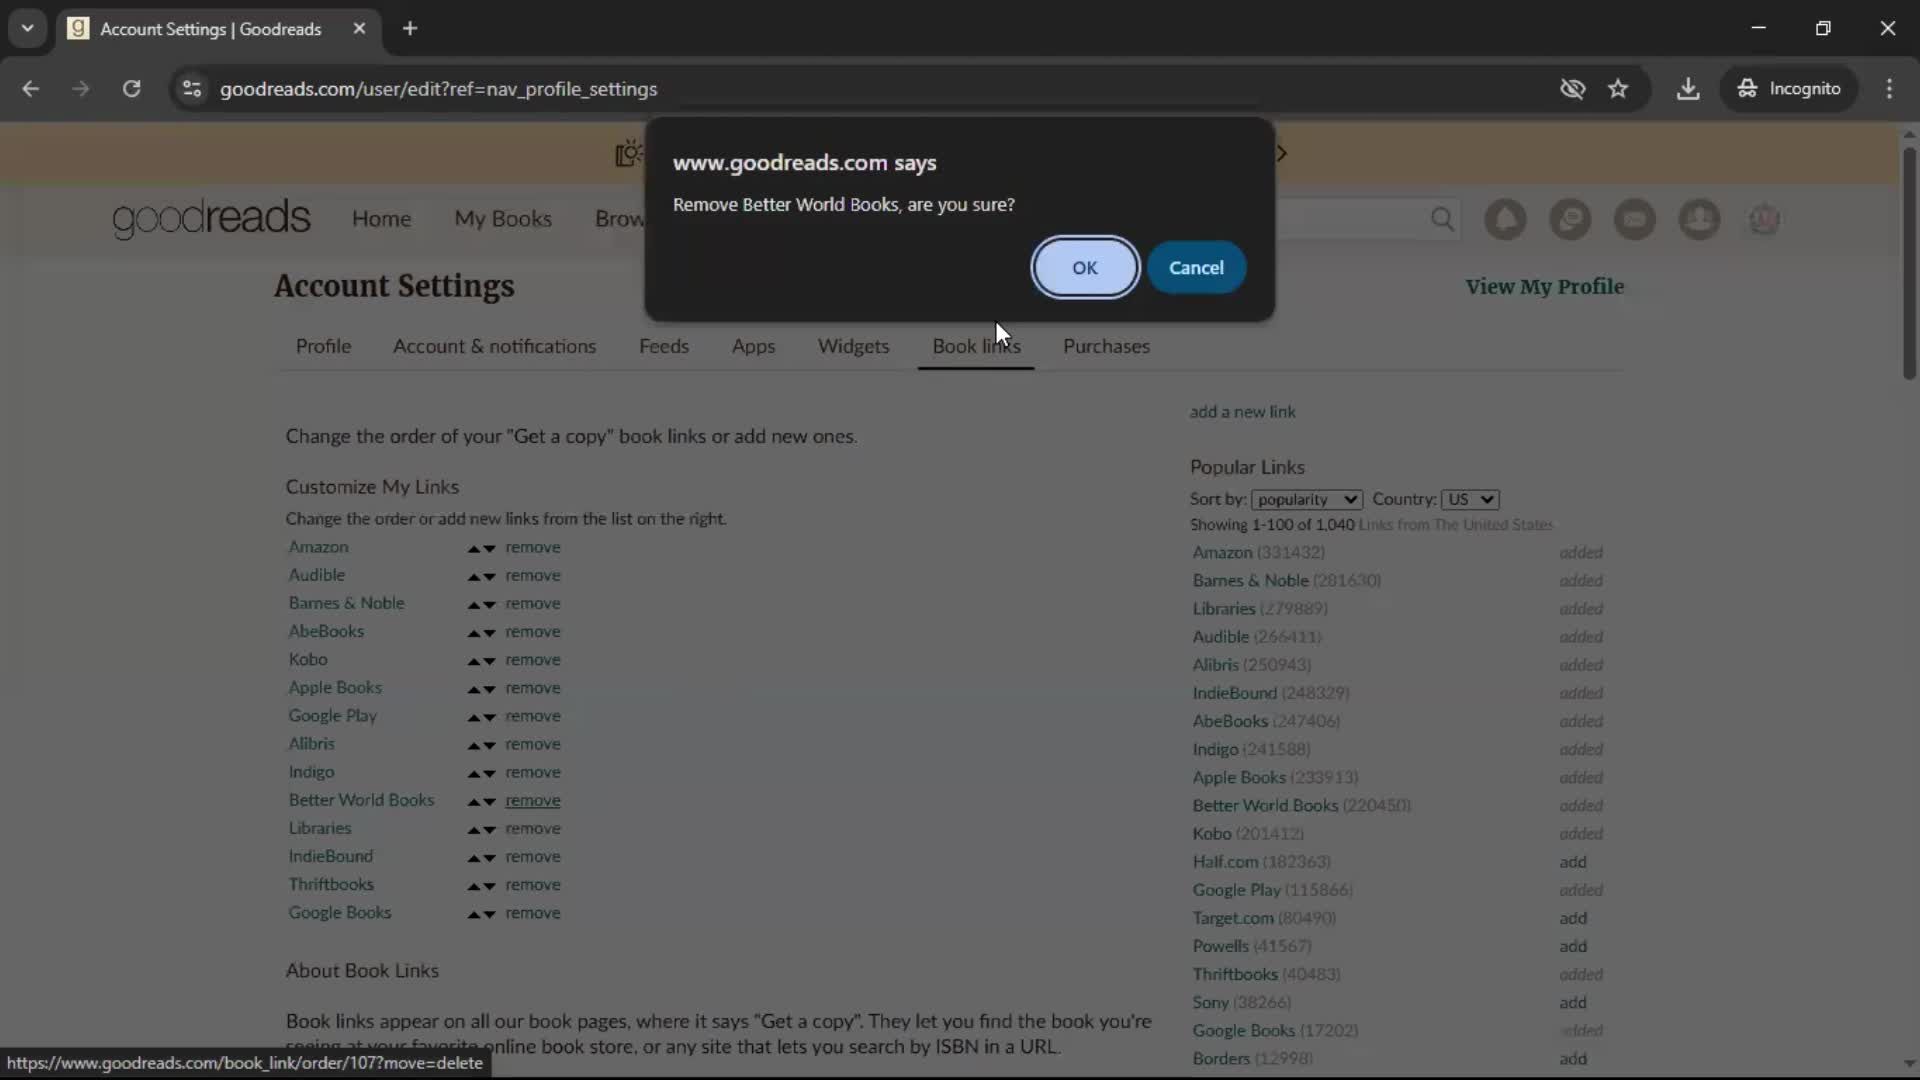Remove the Amazon book link

533,548
